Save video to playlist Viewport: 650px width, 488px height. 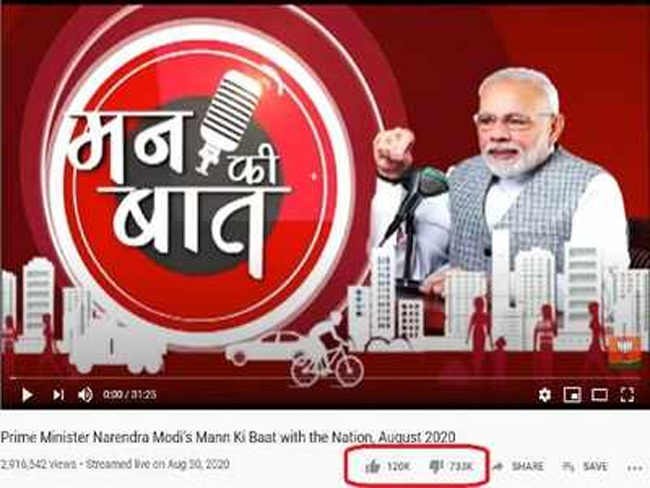point(585,466)
